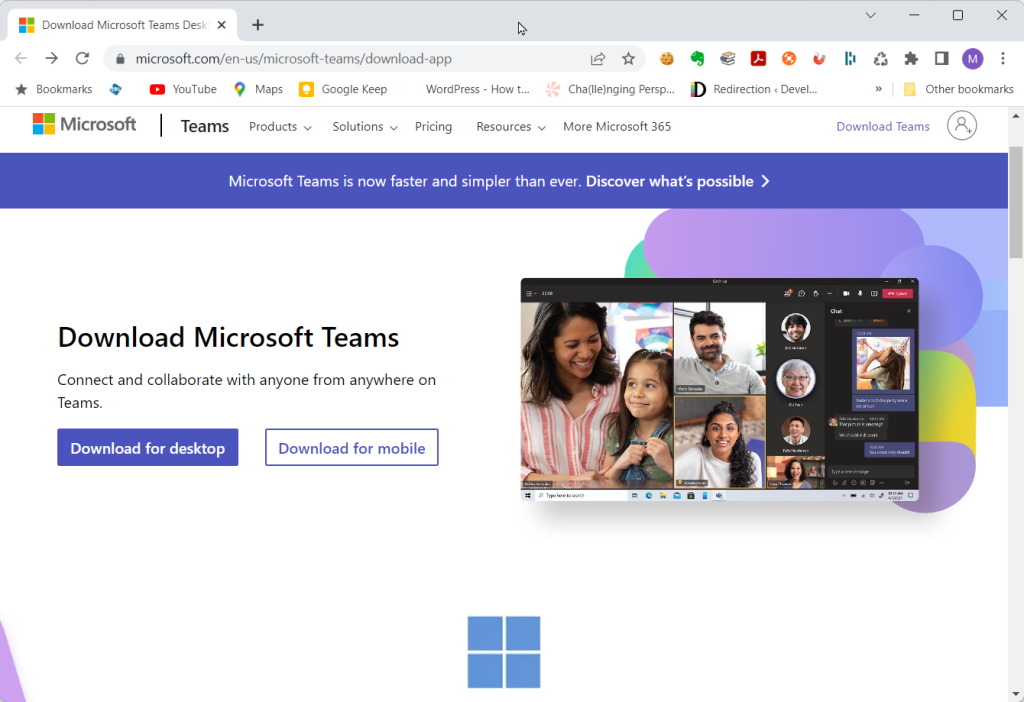Open the orange circular extension icon
This screenshot has width=1024, height=702.
click(x=789, y=59)
